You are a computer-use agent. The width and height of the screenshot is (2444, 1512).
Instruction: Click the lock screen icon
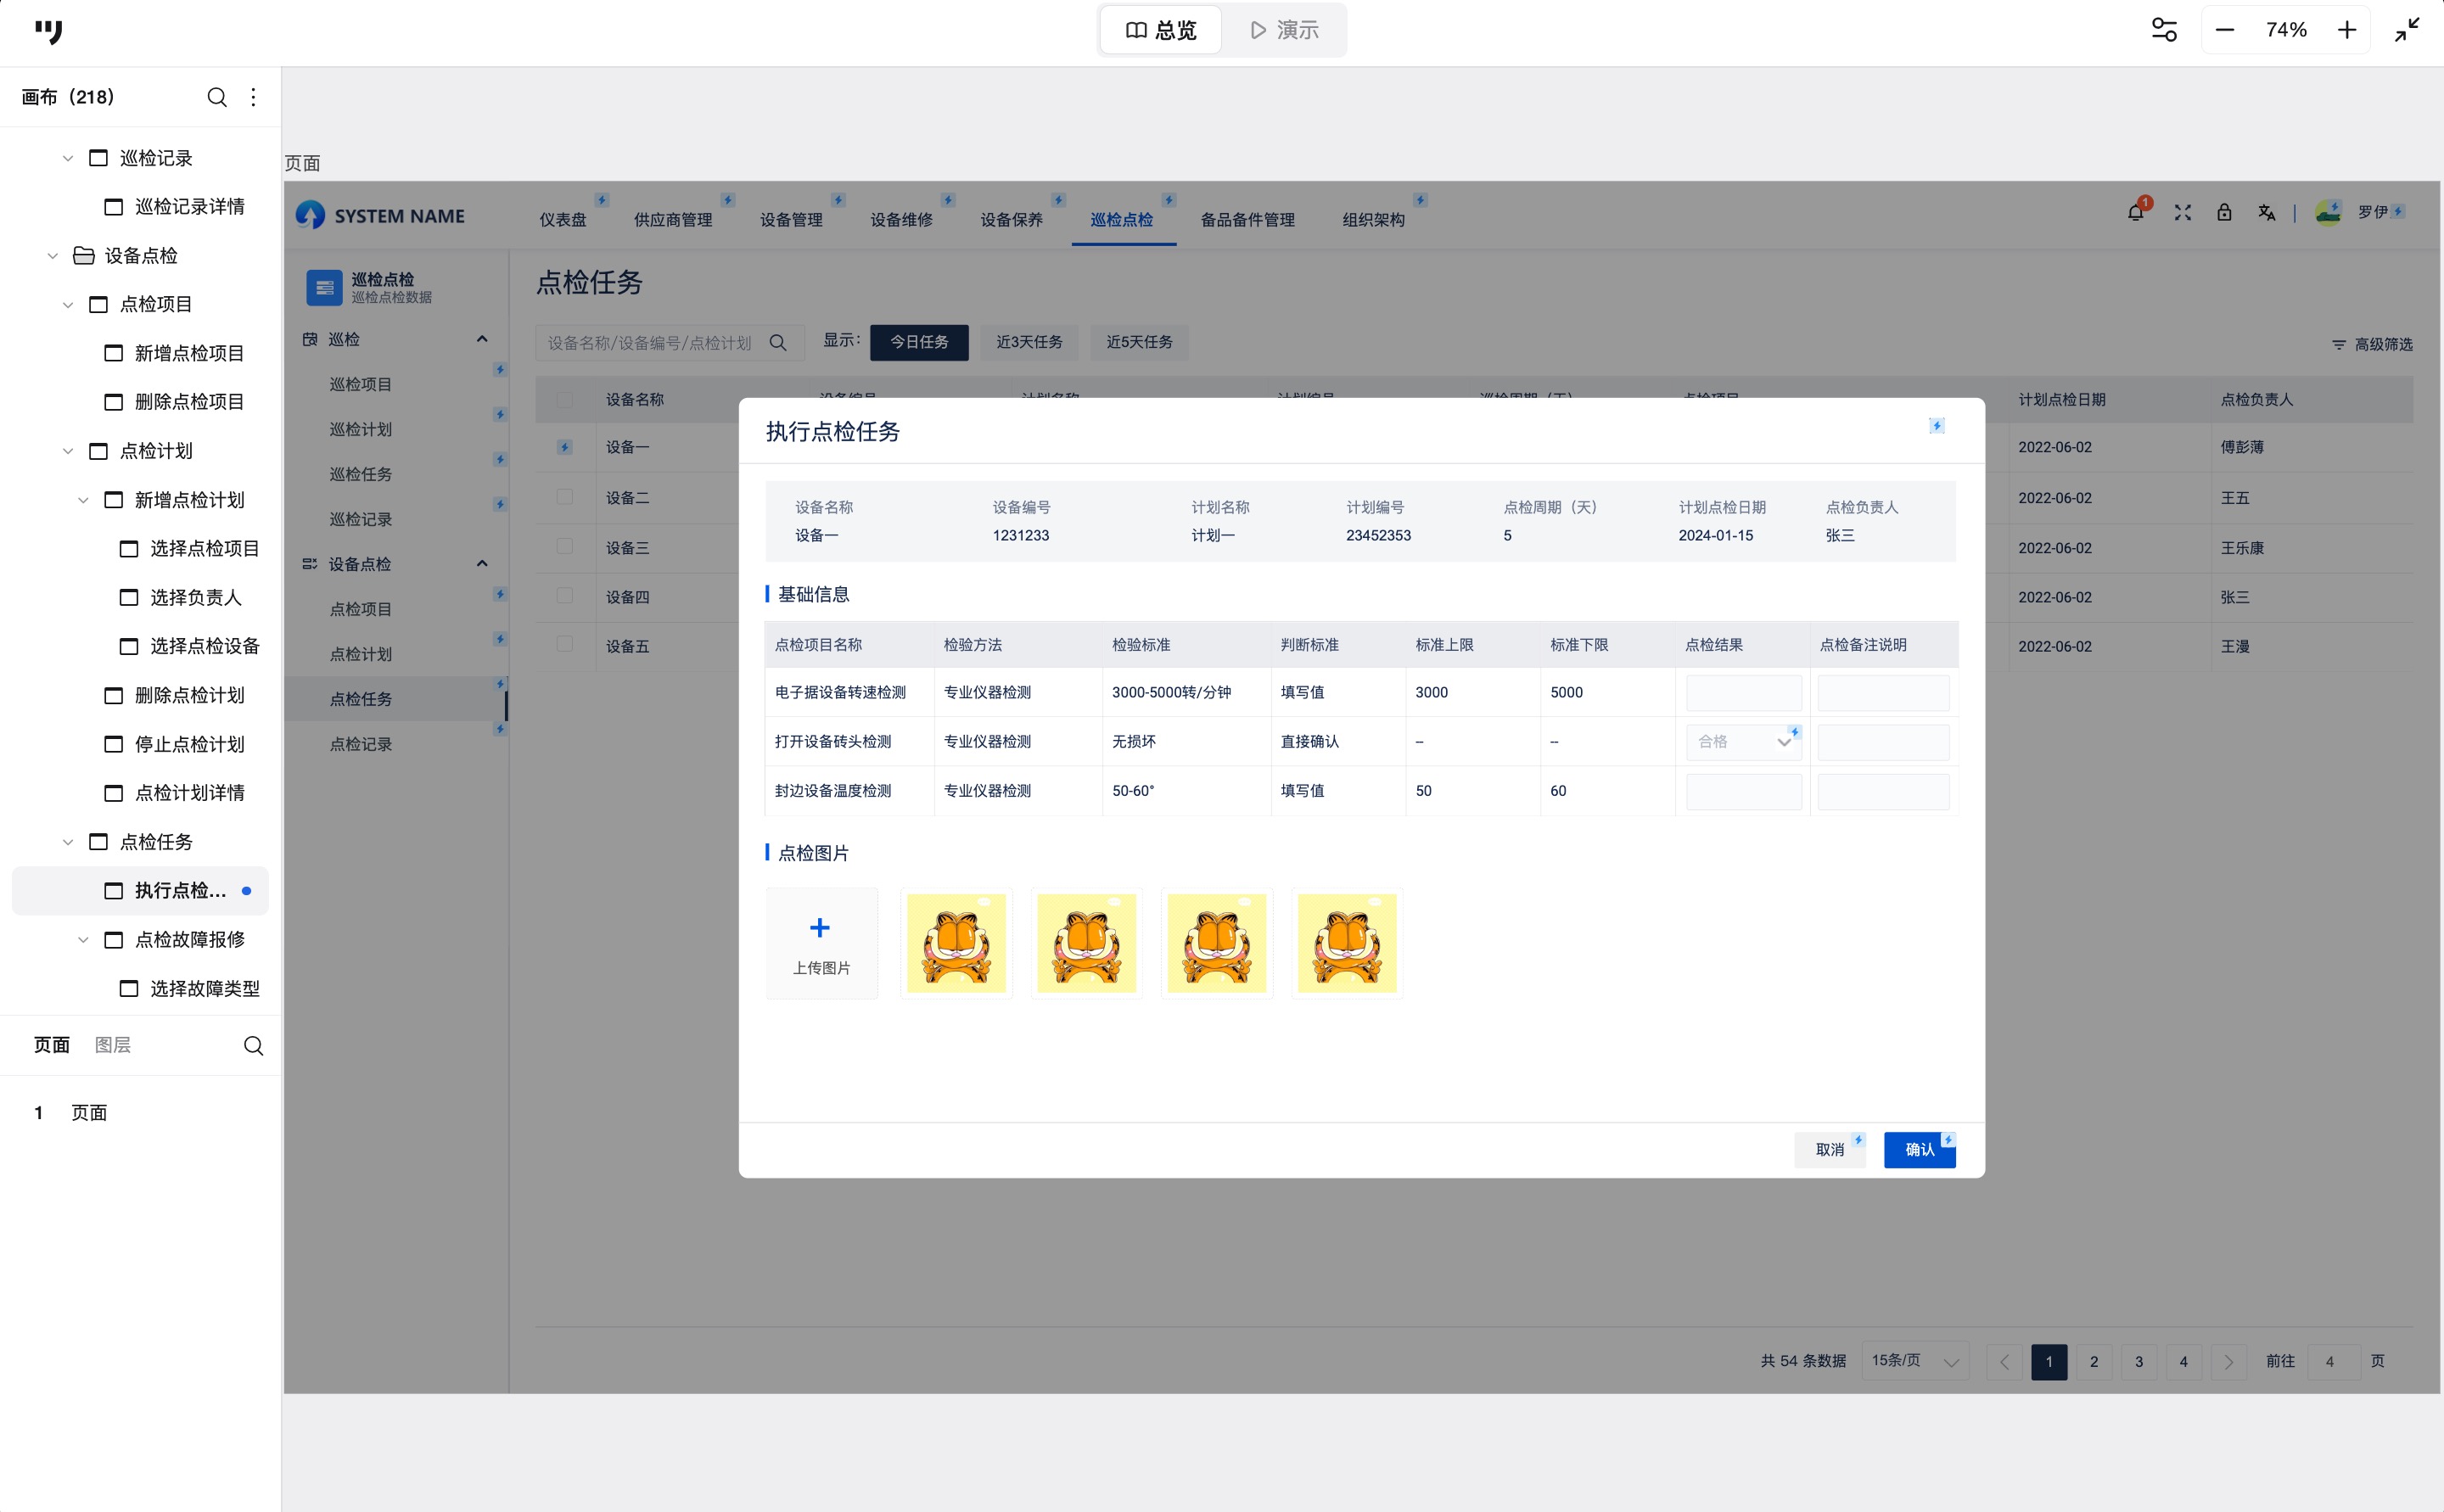point(2224,213)
